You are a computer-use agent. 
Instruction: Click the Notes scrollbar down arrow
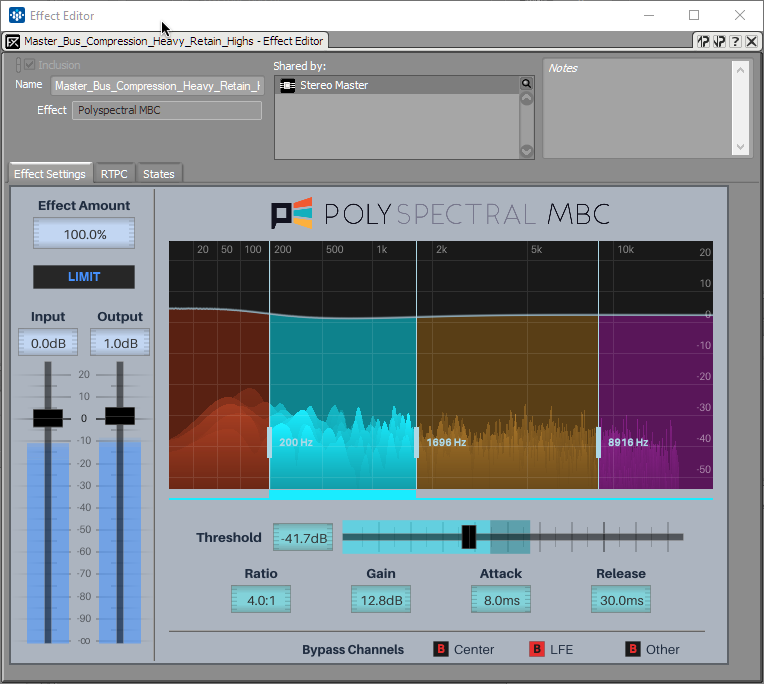click(740, 147)
